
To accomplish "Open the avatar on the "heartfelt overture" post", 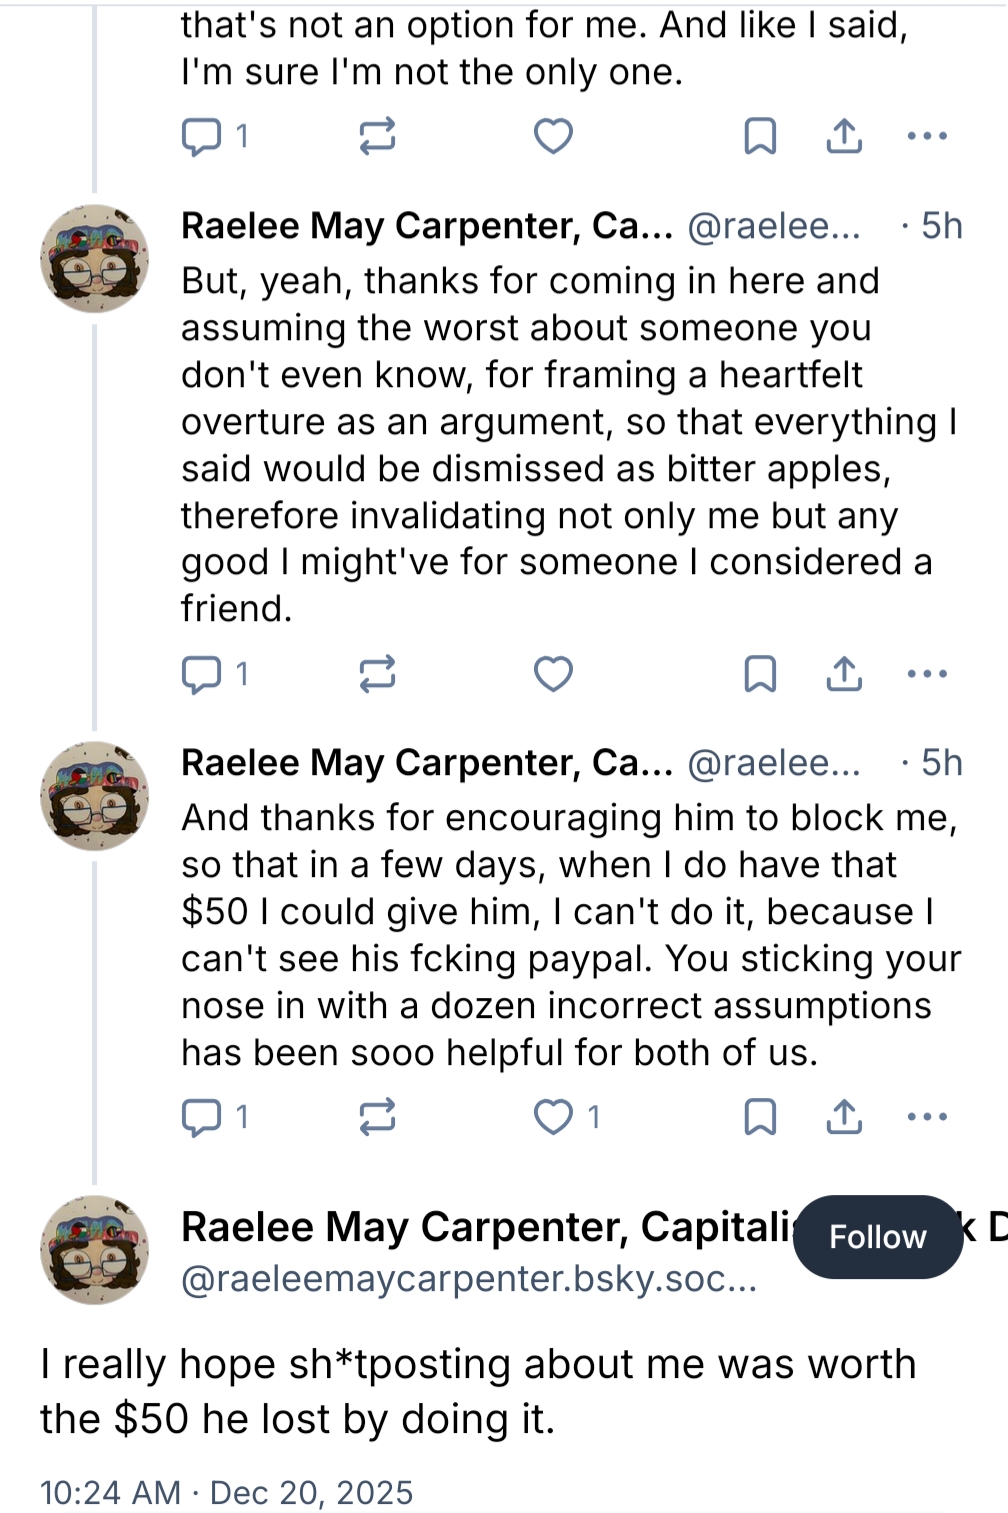I will click(x=94, y=258).
